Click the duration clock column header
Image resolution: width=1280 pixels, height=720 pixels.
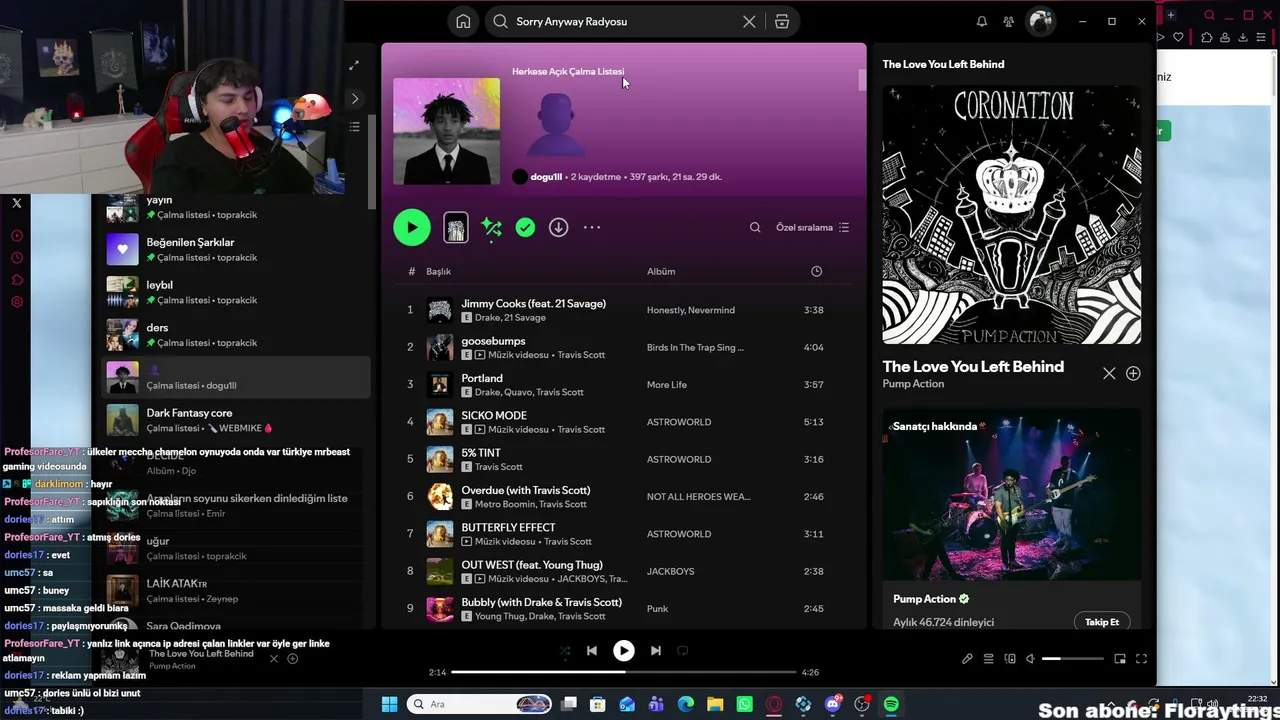[x=816, y=271]
